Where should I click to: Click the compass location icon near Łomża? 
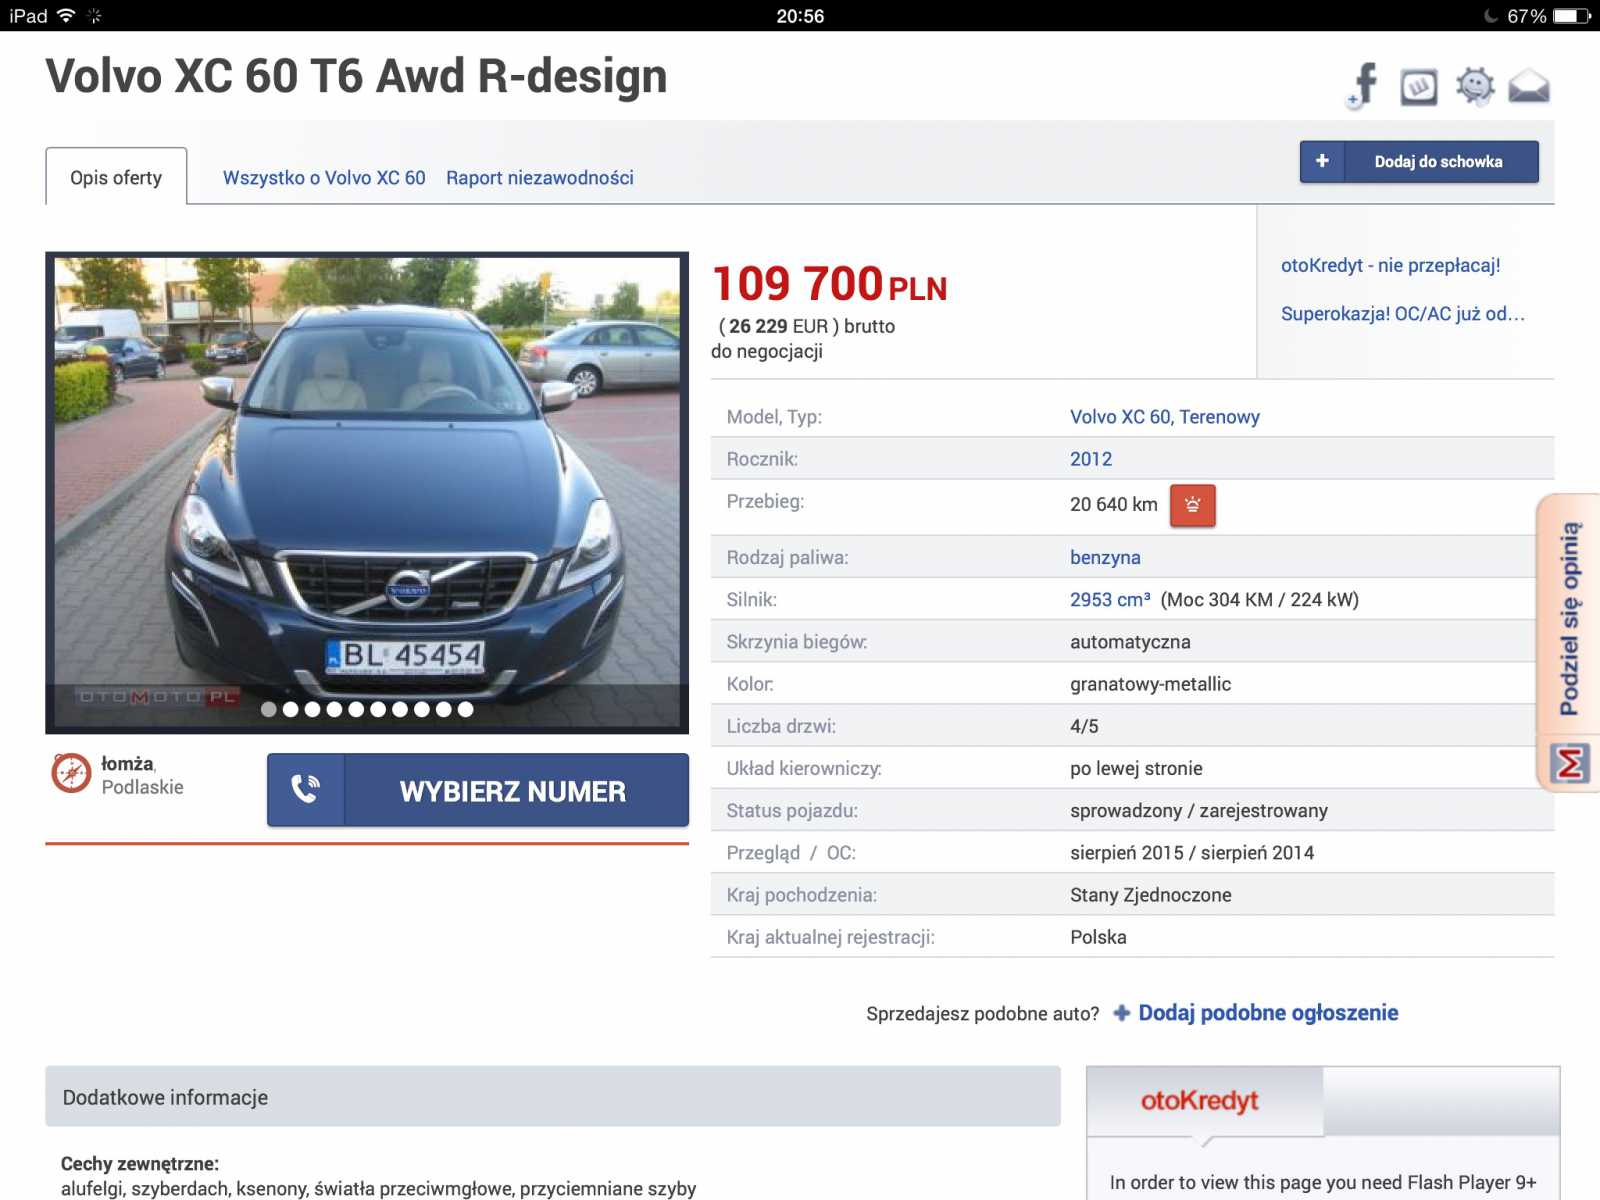(71, 773)
